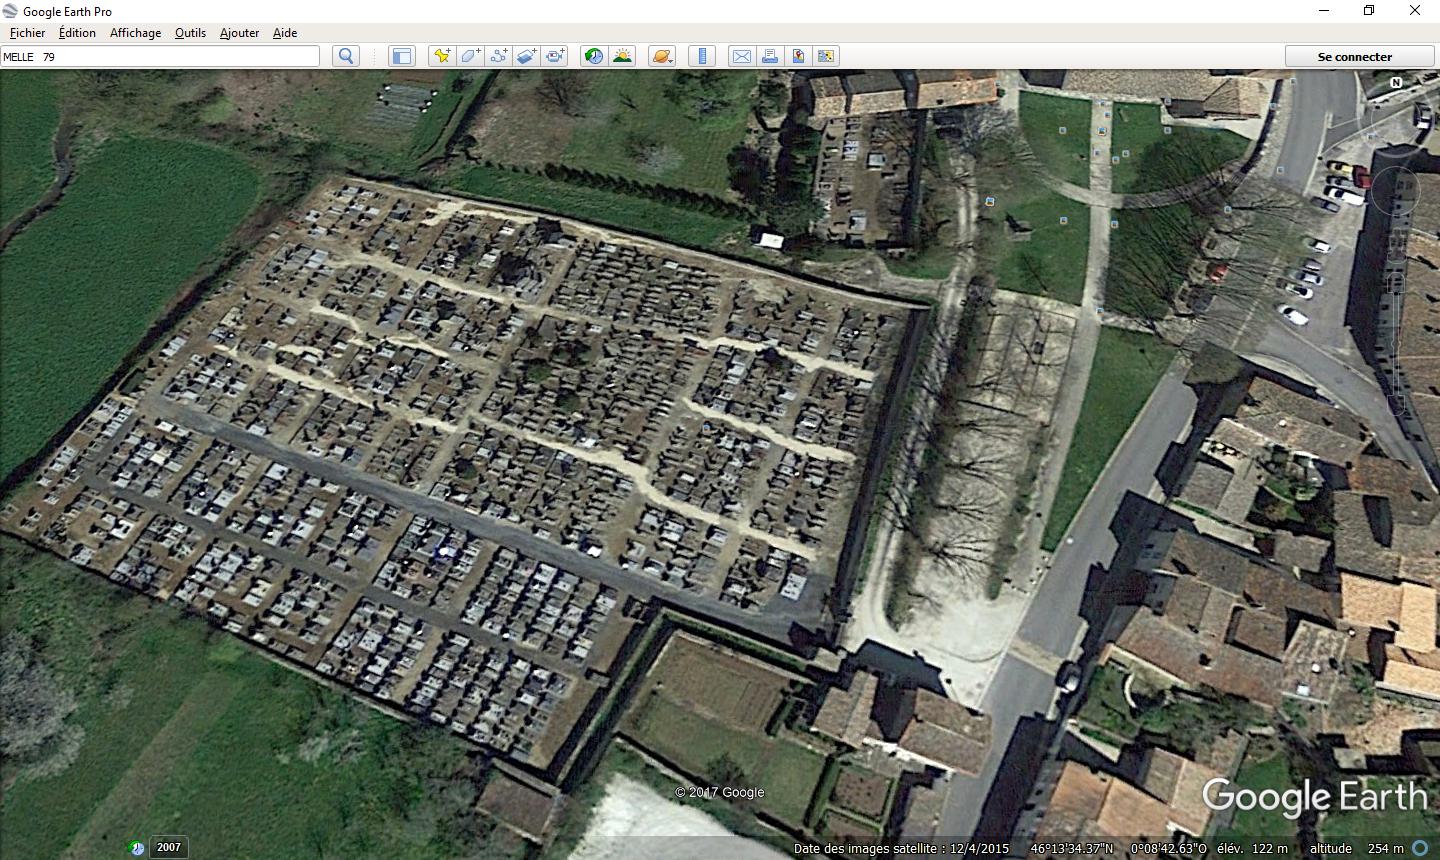Open the Outils menu
This screenshot has height=860, width=1440.
[190, 32]
